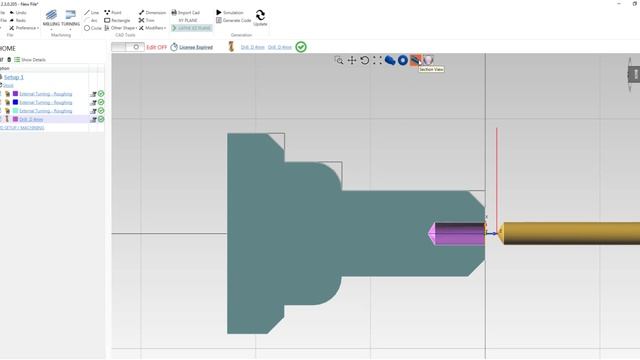Open second Drill link in status bar
Screen dimensions: 640x360
[x=280, y=47]
